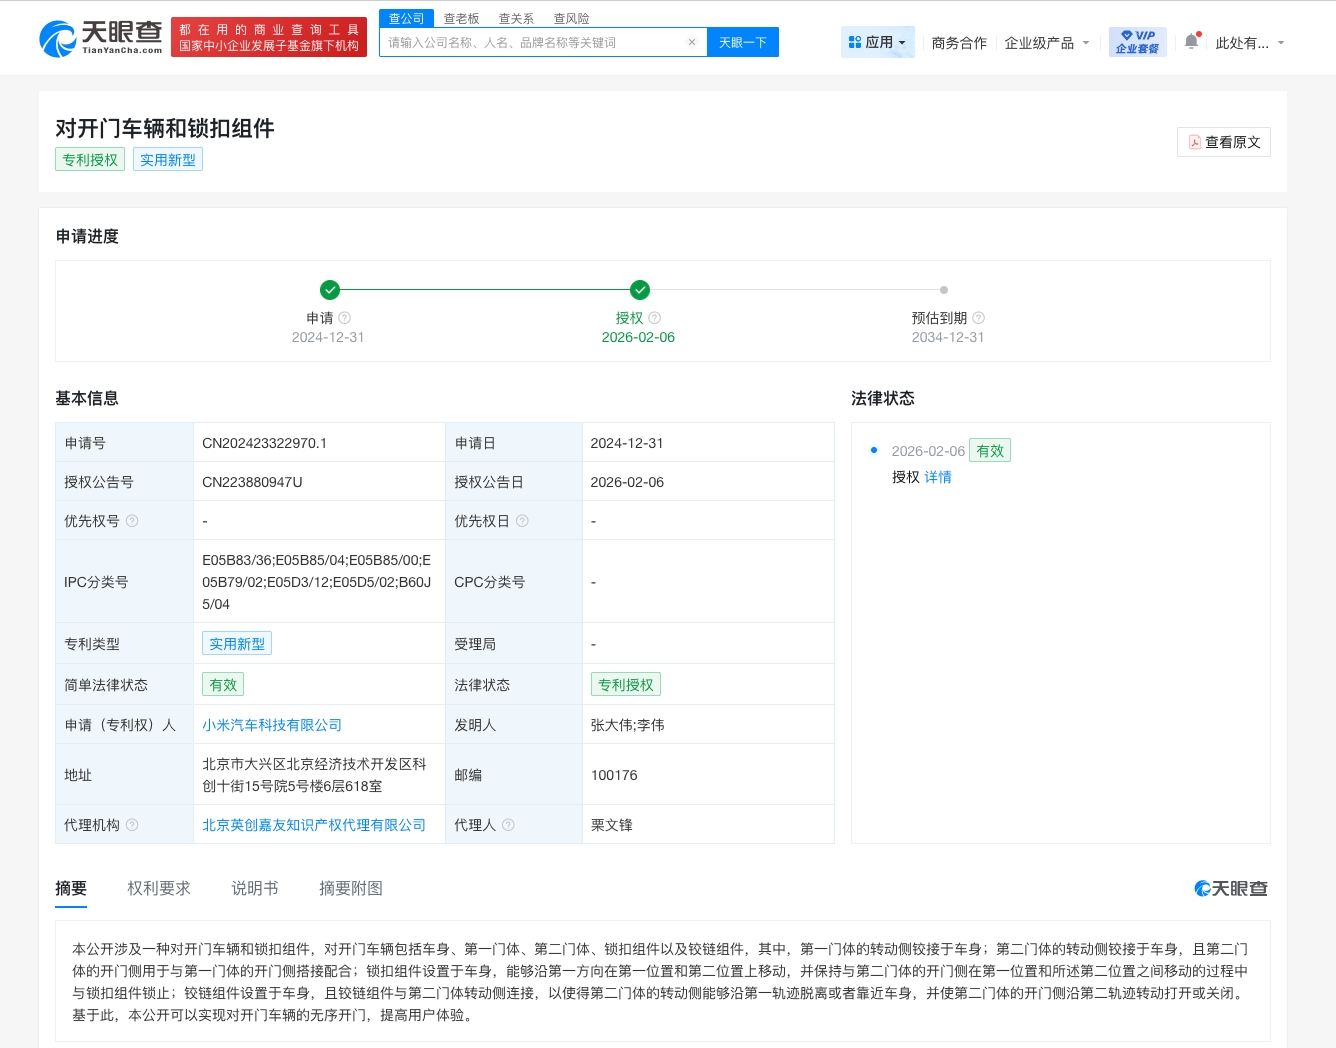This screenshot has width=1336, height=1048.
Task: Click the notification bell icon
Action: (x=1191, y=42)
